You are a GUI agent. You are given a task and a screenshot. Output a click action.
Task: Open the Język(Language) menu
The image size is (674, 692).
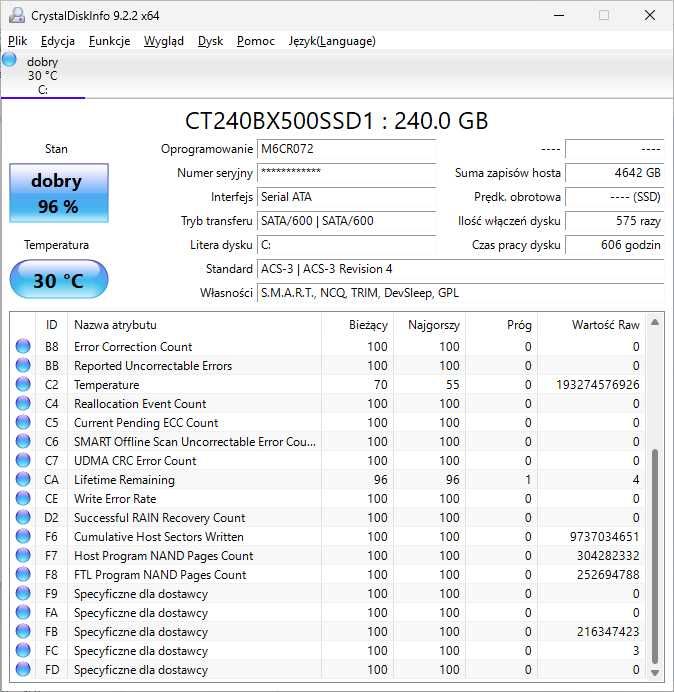click(x=332, y=41)
